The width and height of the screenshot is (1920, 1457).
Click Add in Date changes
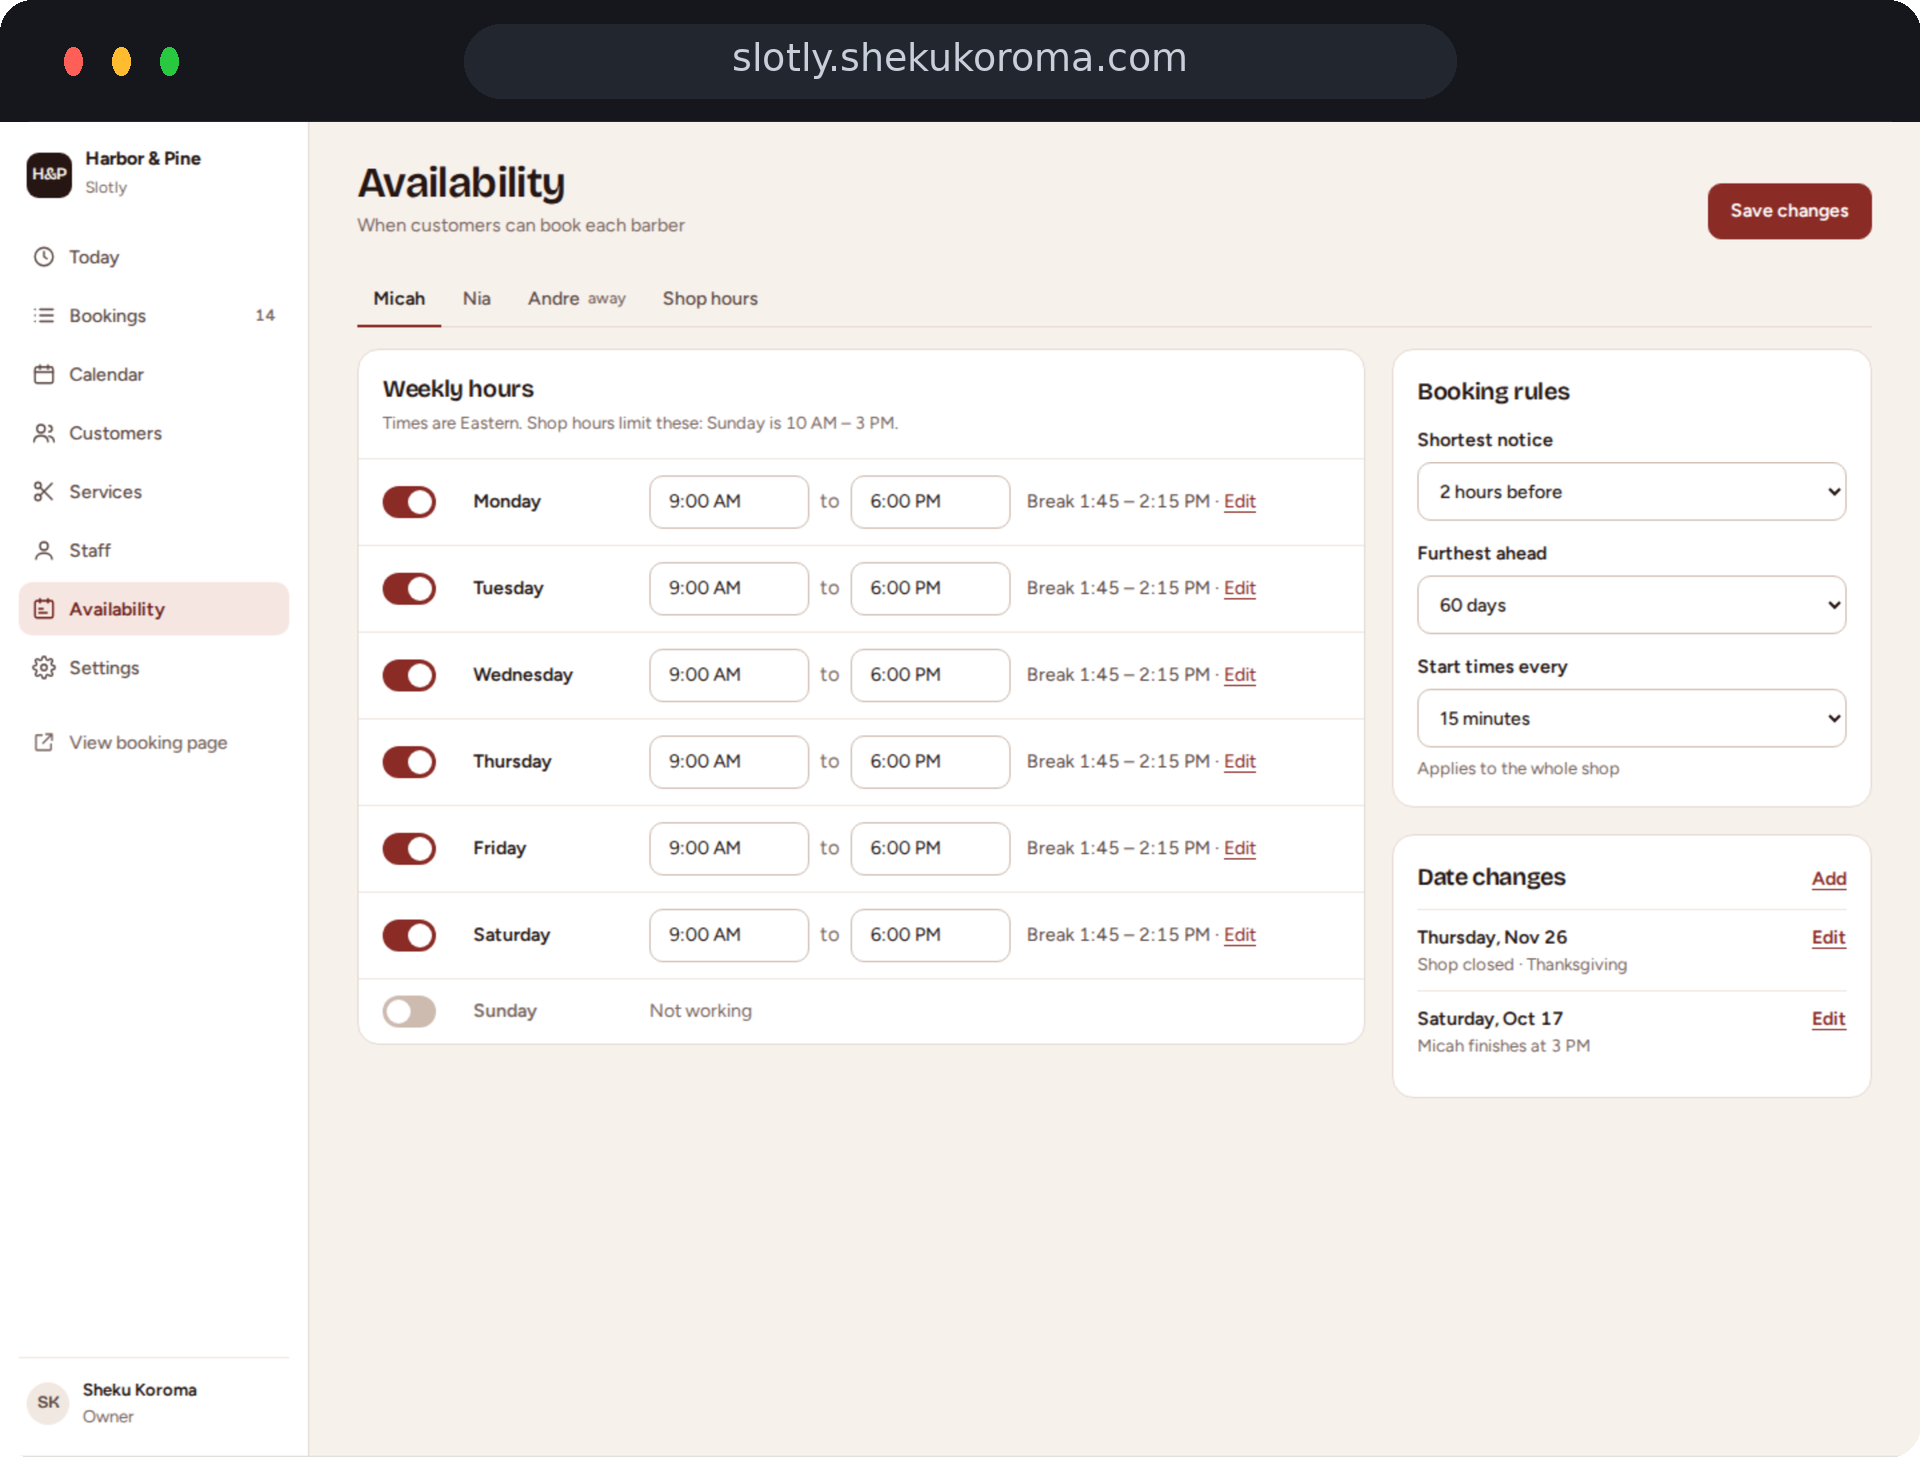[x=1828, y=878]
